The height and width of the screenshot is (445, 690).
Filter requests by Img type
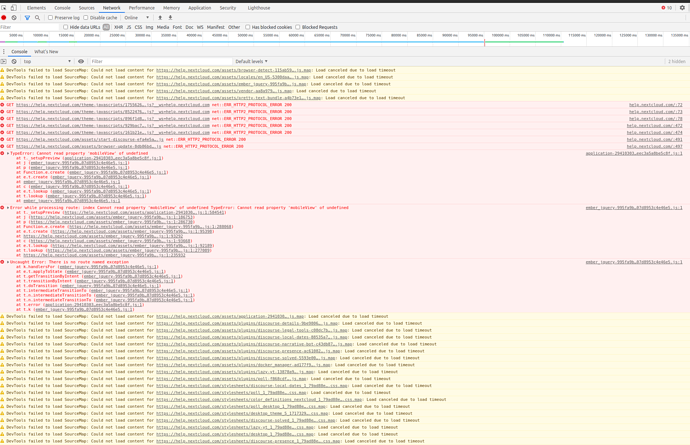(x=150, y=27)
